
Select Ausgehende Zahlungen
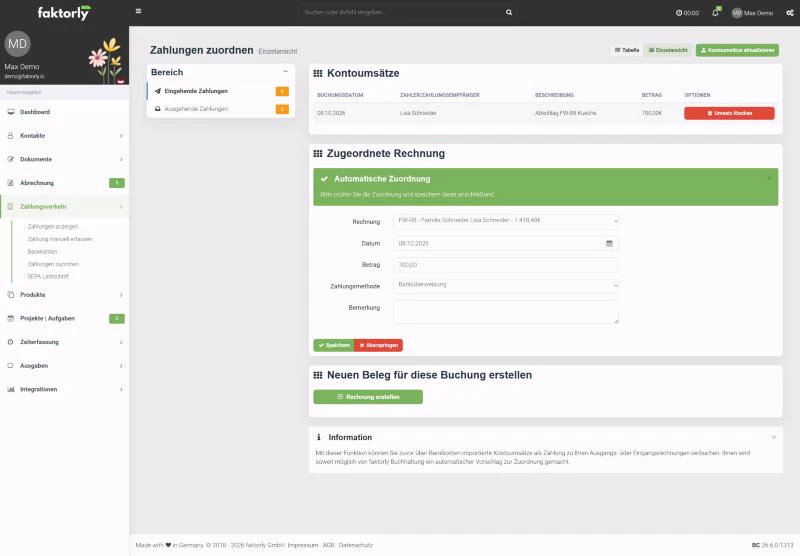tap(220, 109)
